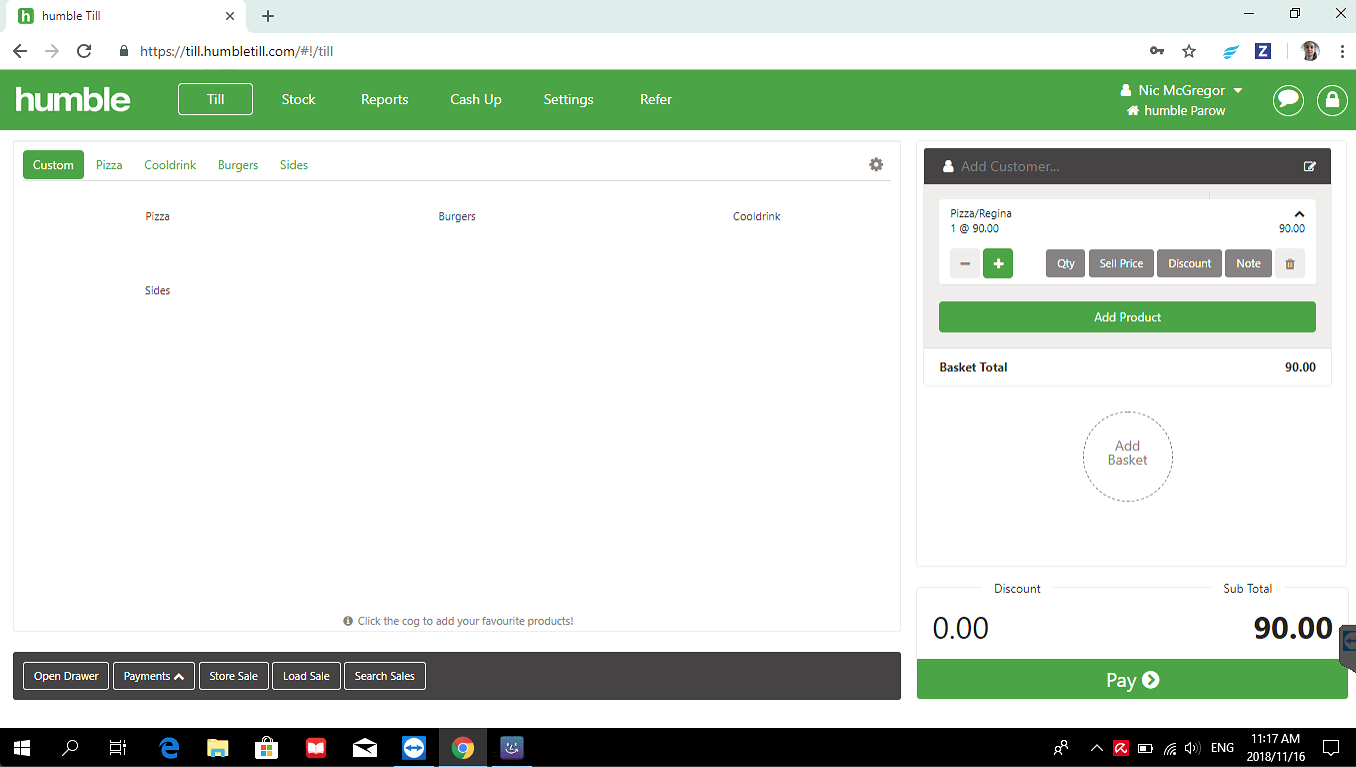The image size is (1356, 767).
Task: Switch to Pizza category tab
Action: tap(109, 165)
